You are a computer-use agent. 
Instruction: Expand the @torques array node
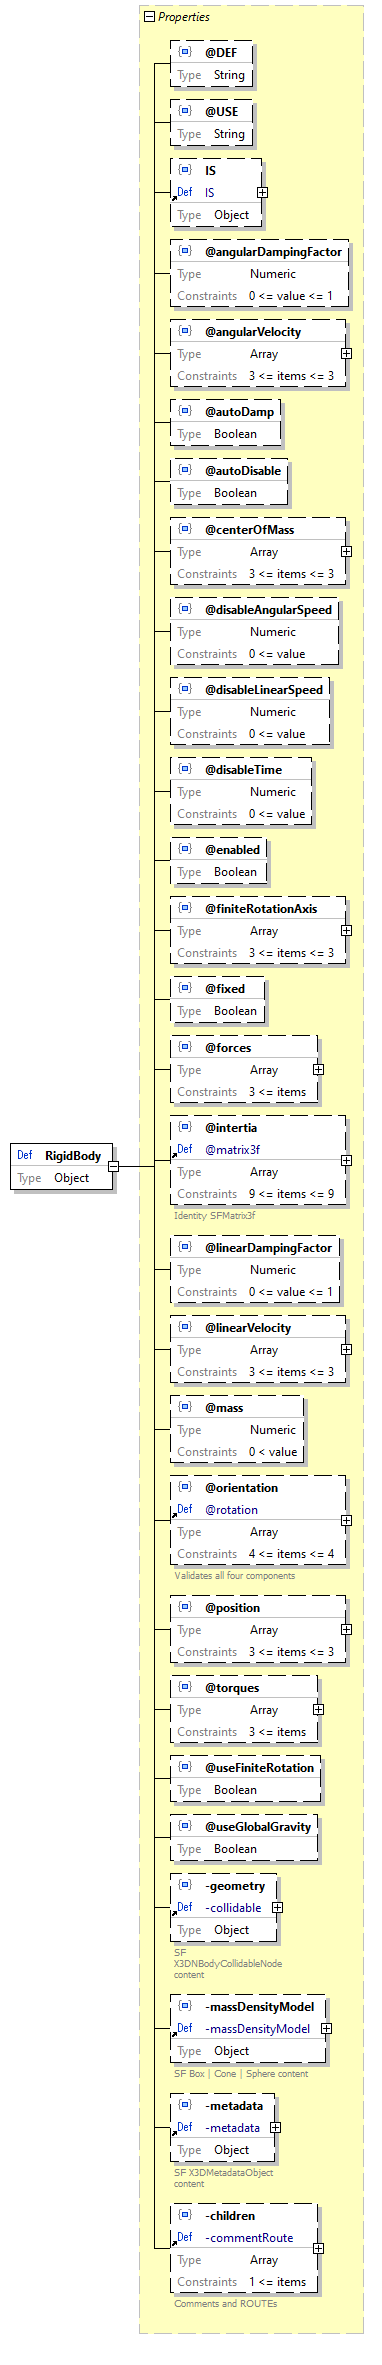click(318, 1709)
